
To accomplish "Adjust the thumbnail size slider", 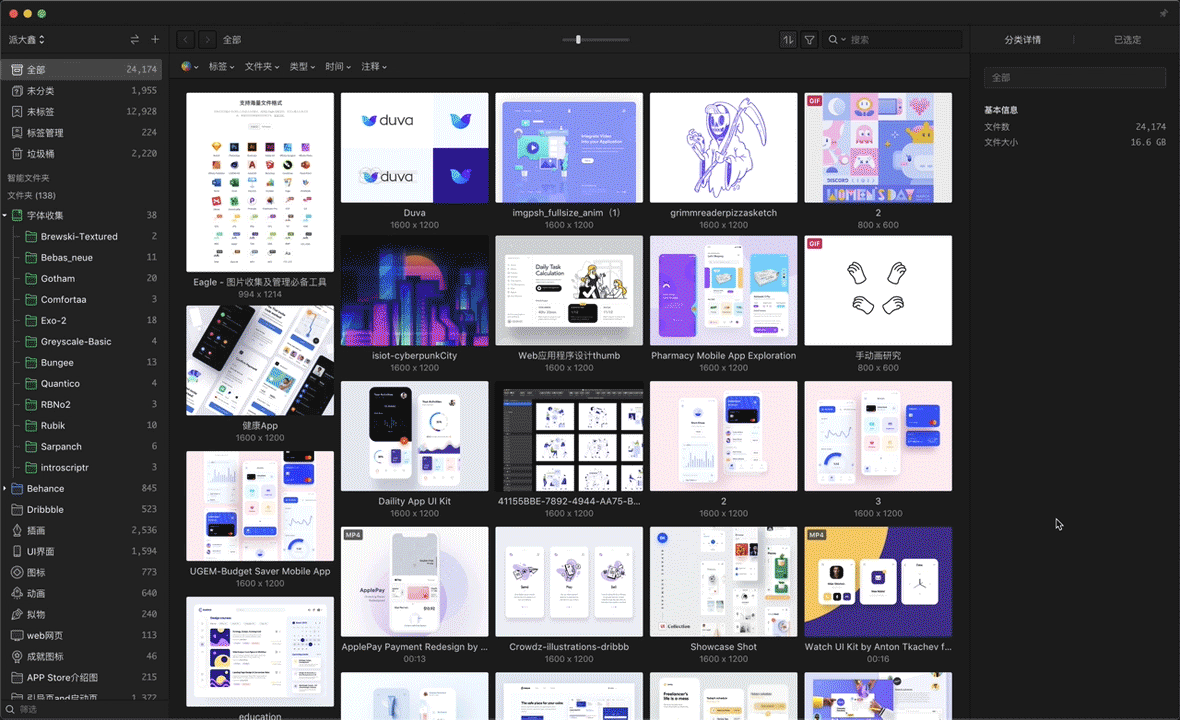I will tap(578, 39).
